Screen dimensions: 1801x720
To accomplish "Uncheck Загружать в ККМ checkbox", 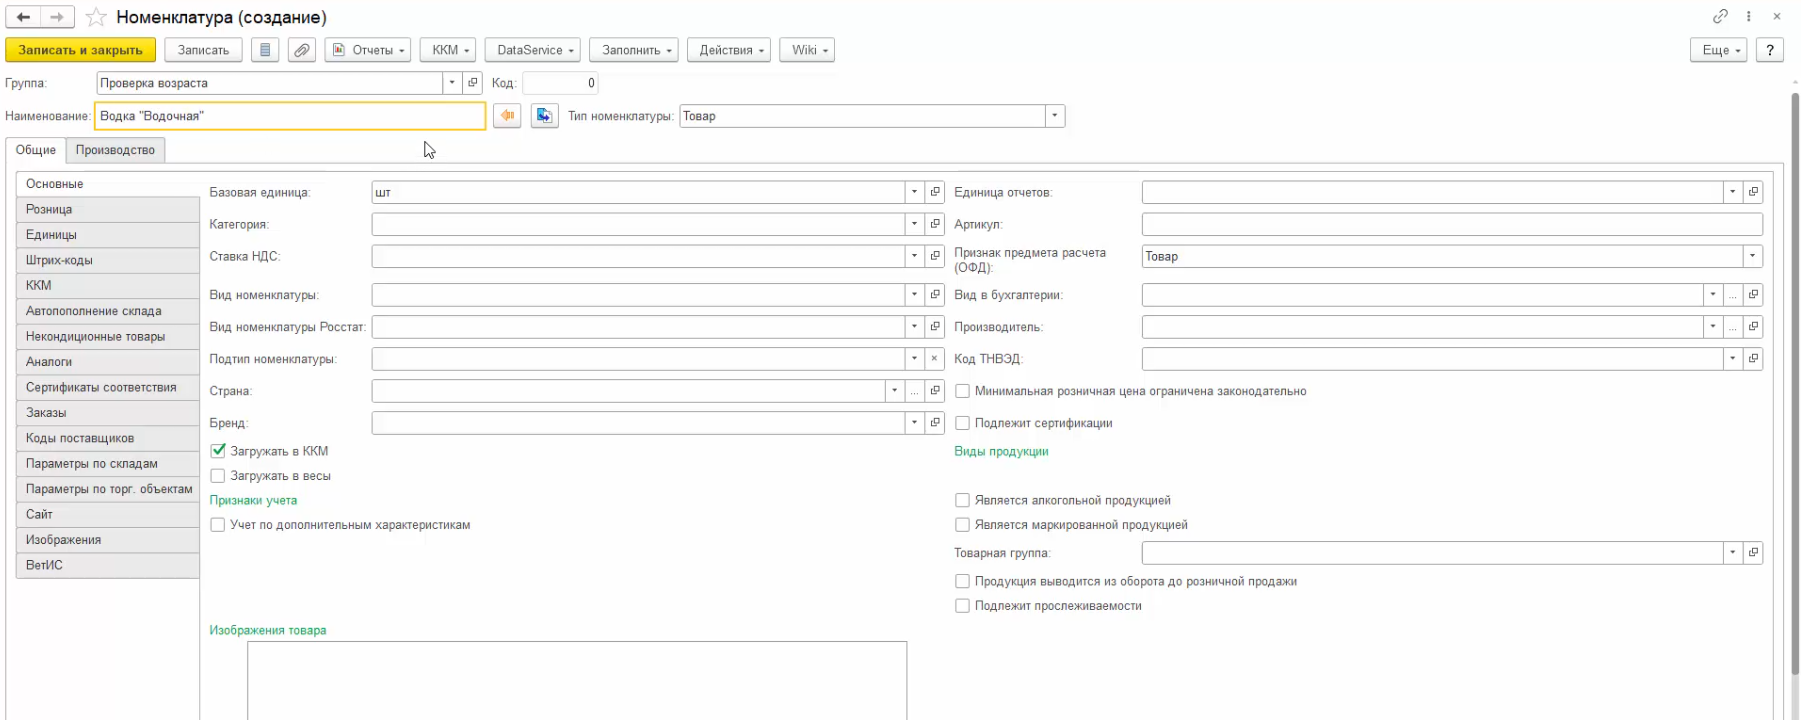I will point(218,451).
